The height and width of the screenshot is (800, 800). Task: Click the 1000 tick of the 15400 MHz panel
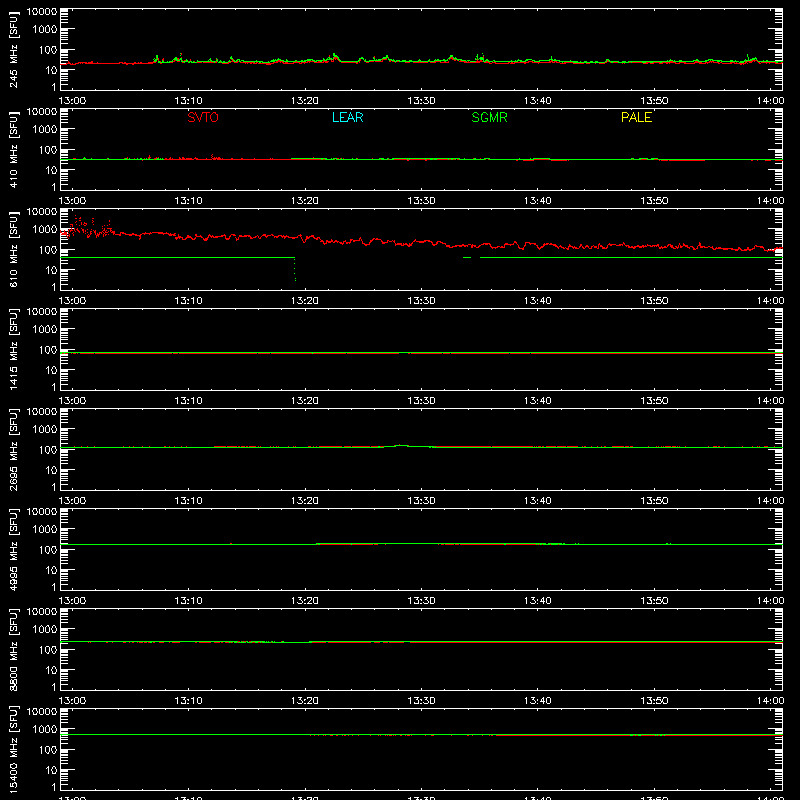pyautogui.click(x=45, y=730)
